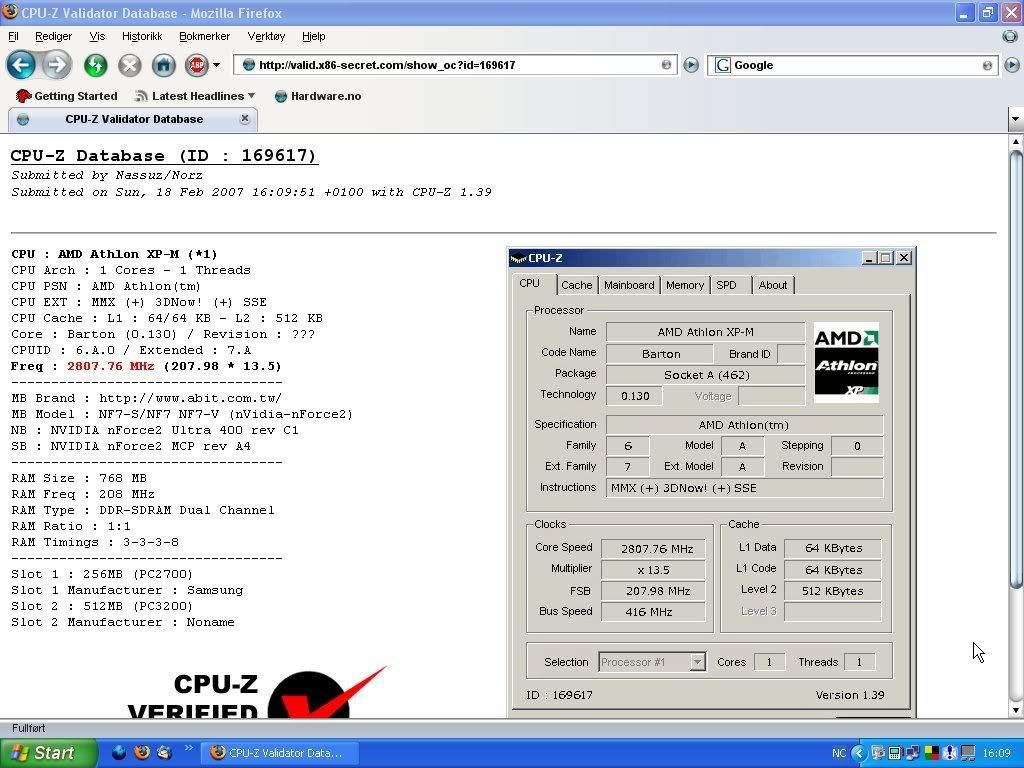1024x768 pixels.
Task: Expand Latest Headlines feed bookmark
Action: [195, 96]
